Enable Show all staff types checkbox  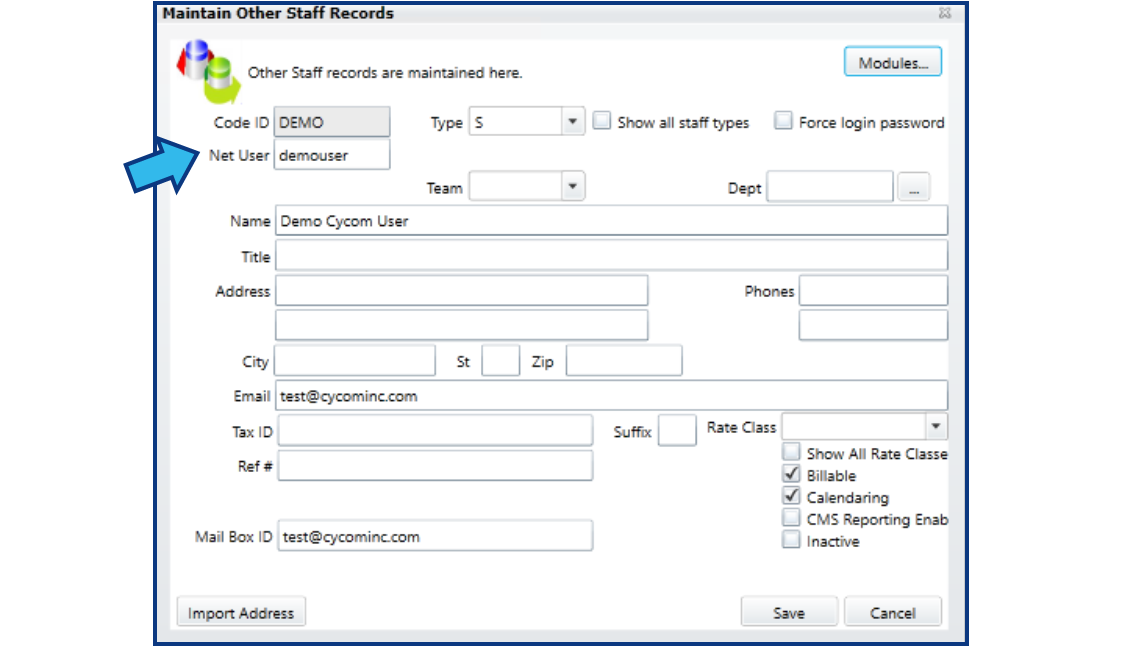[602, 120]
